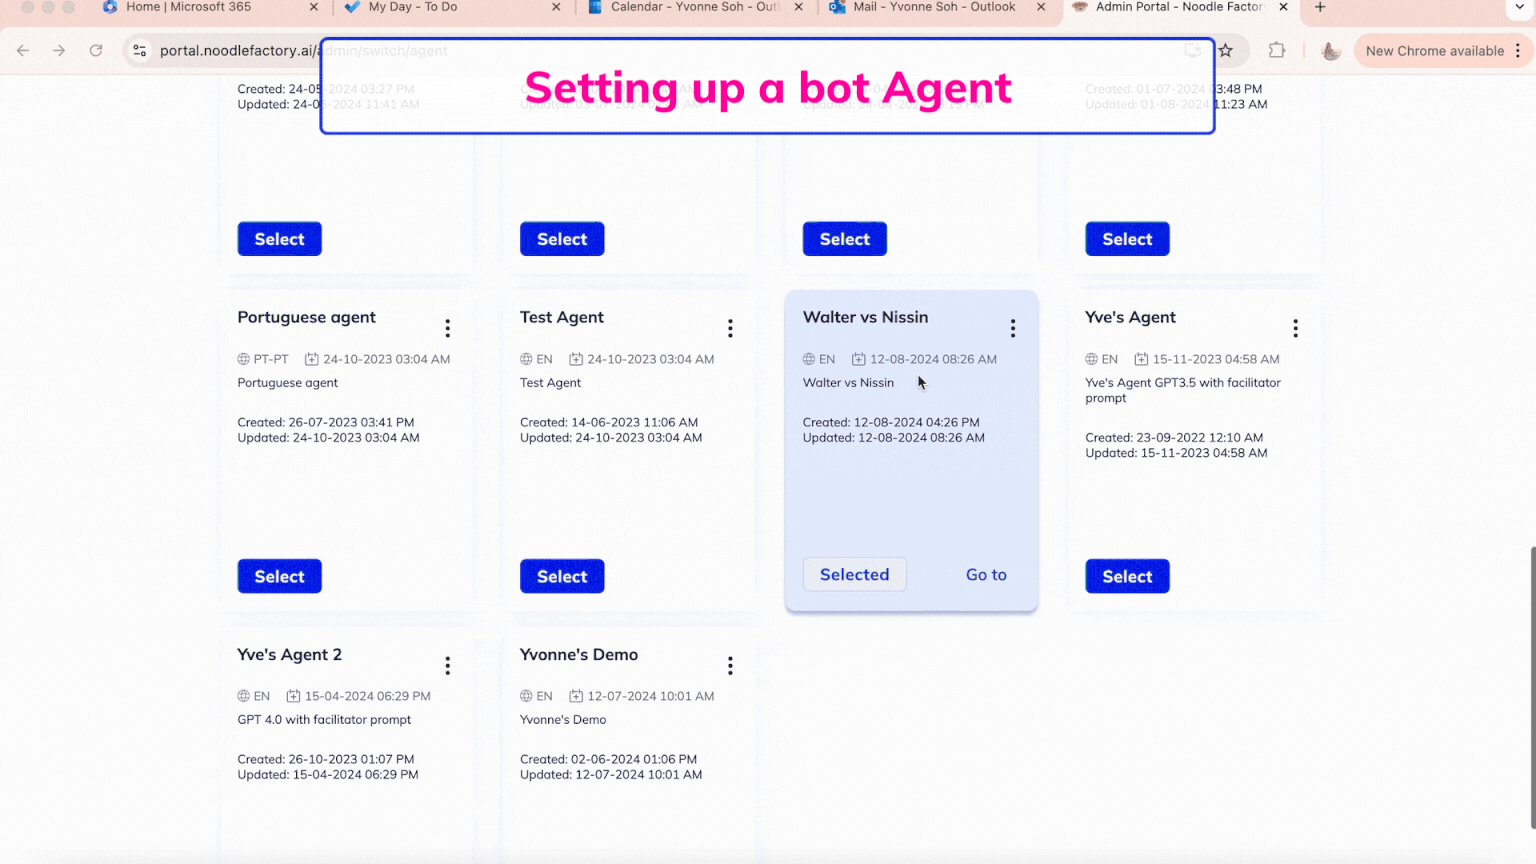Select the Test Agent
This screenshot has height=864, width=1536.
click(x=562, y=576)
